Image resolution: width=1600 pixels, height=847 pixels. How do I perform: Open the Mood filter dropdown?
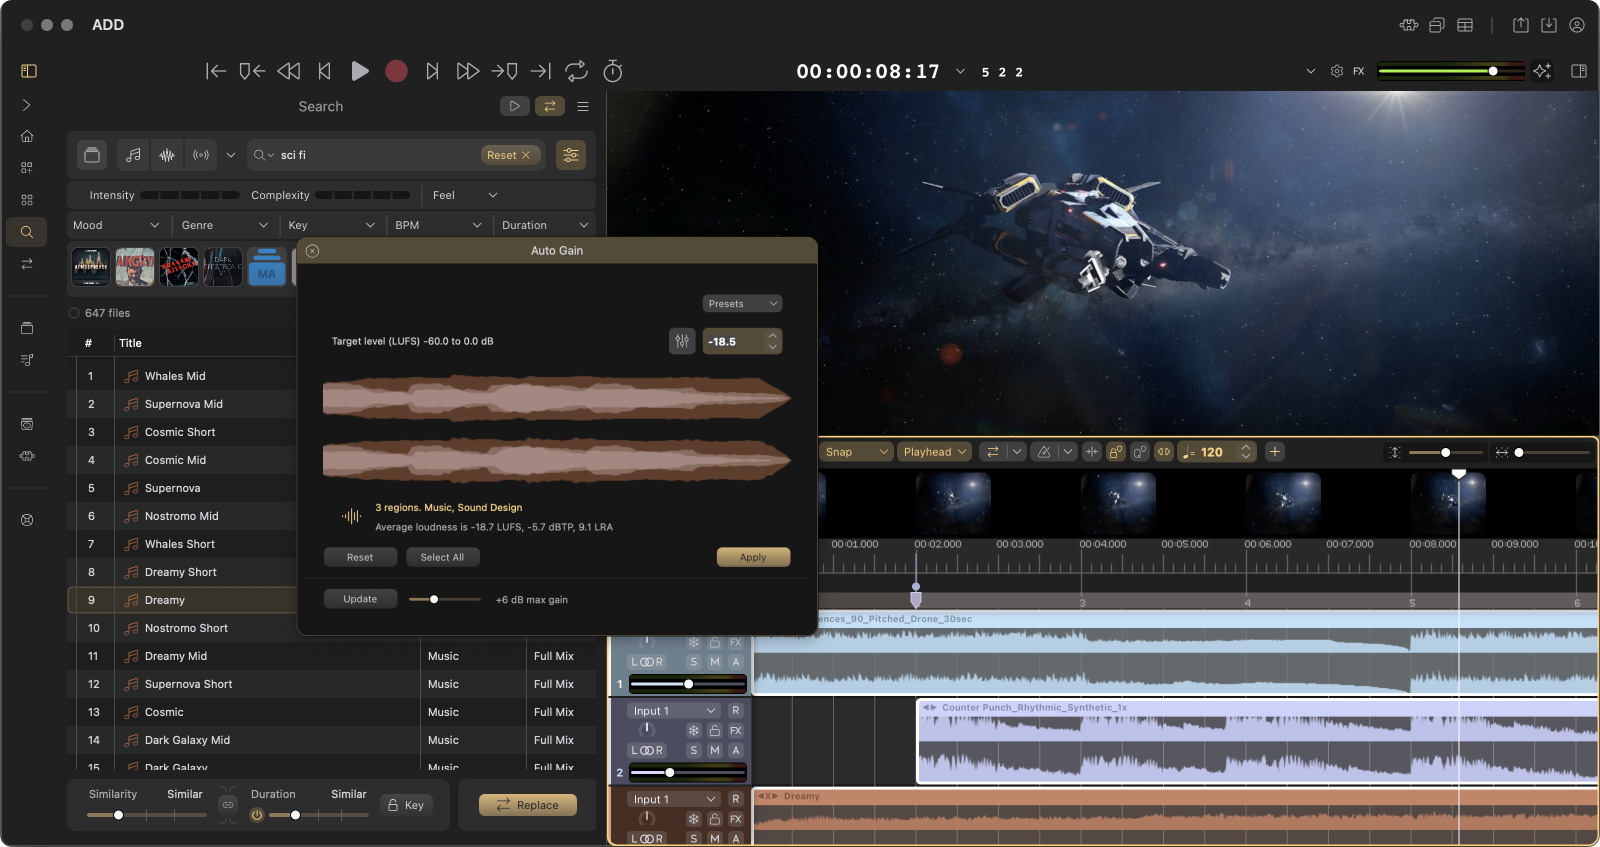pyautogui.click(x=116, y=225)
